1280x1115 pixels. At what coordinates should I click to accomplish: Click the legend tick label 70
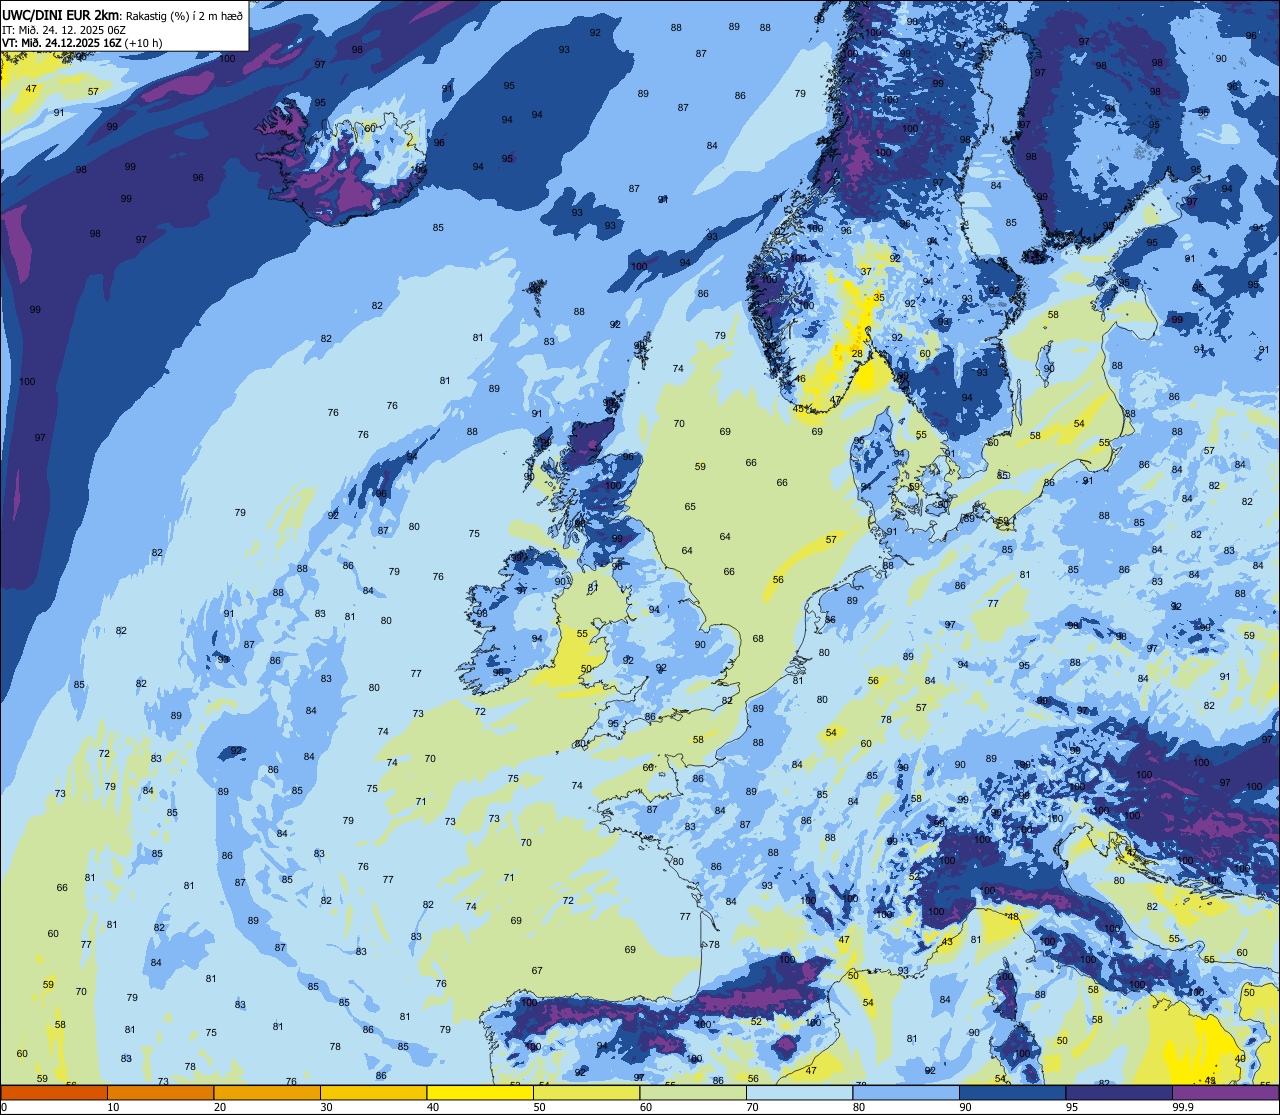pos(752,1107)
